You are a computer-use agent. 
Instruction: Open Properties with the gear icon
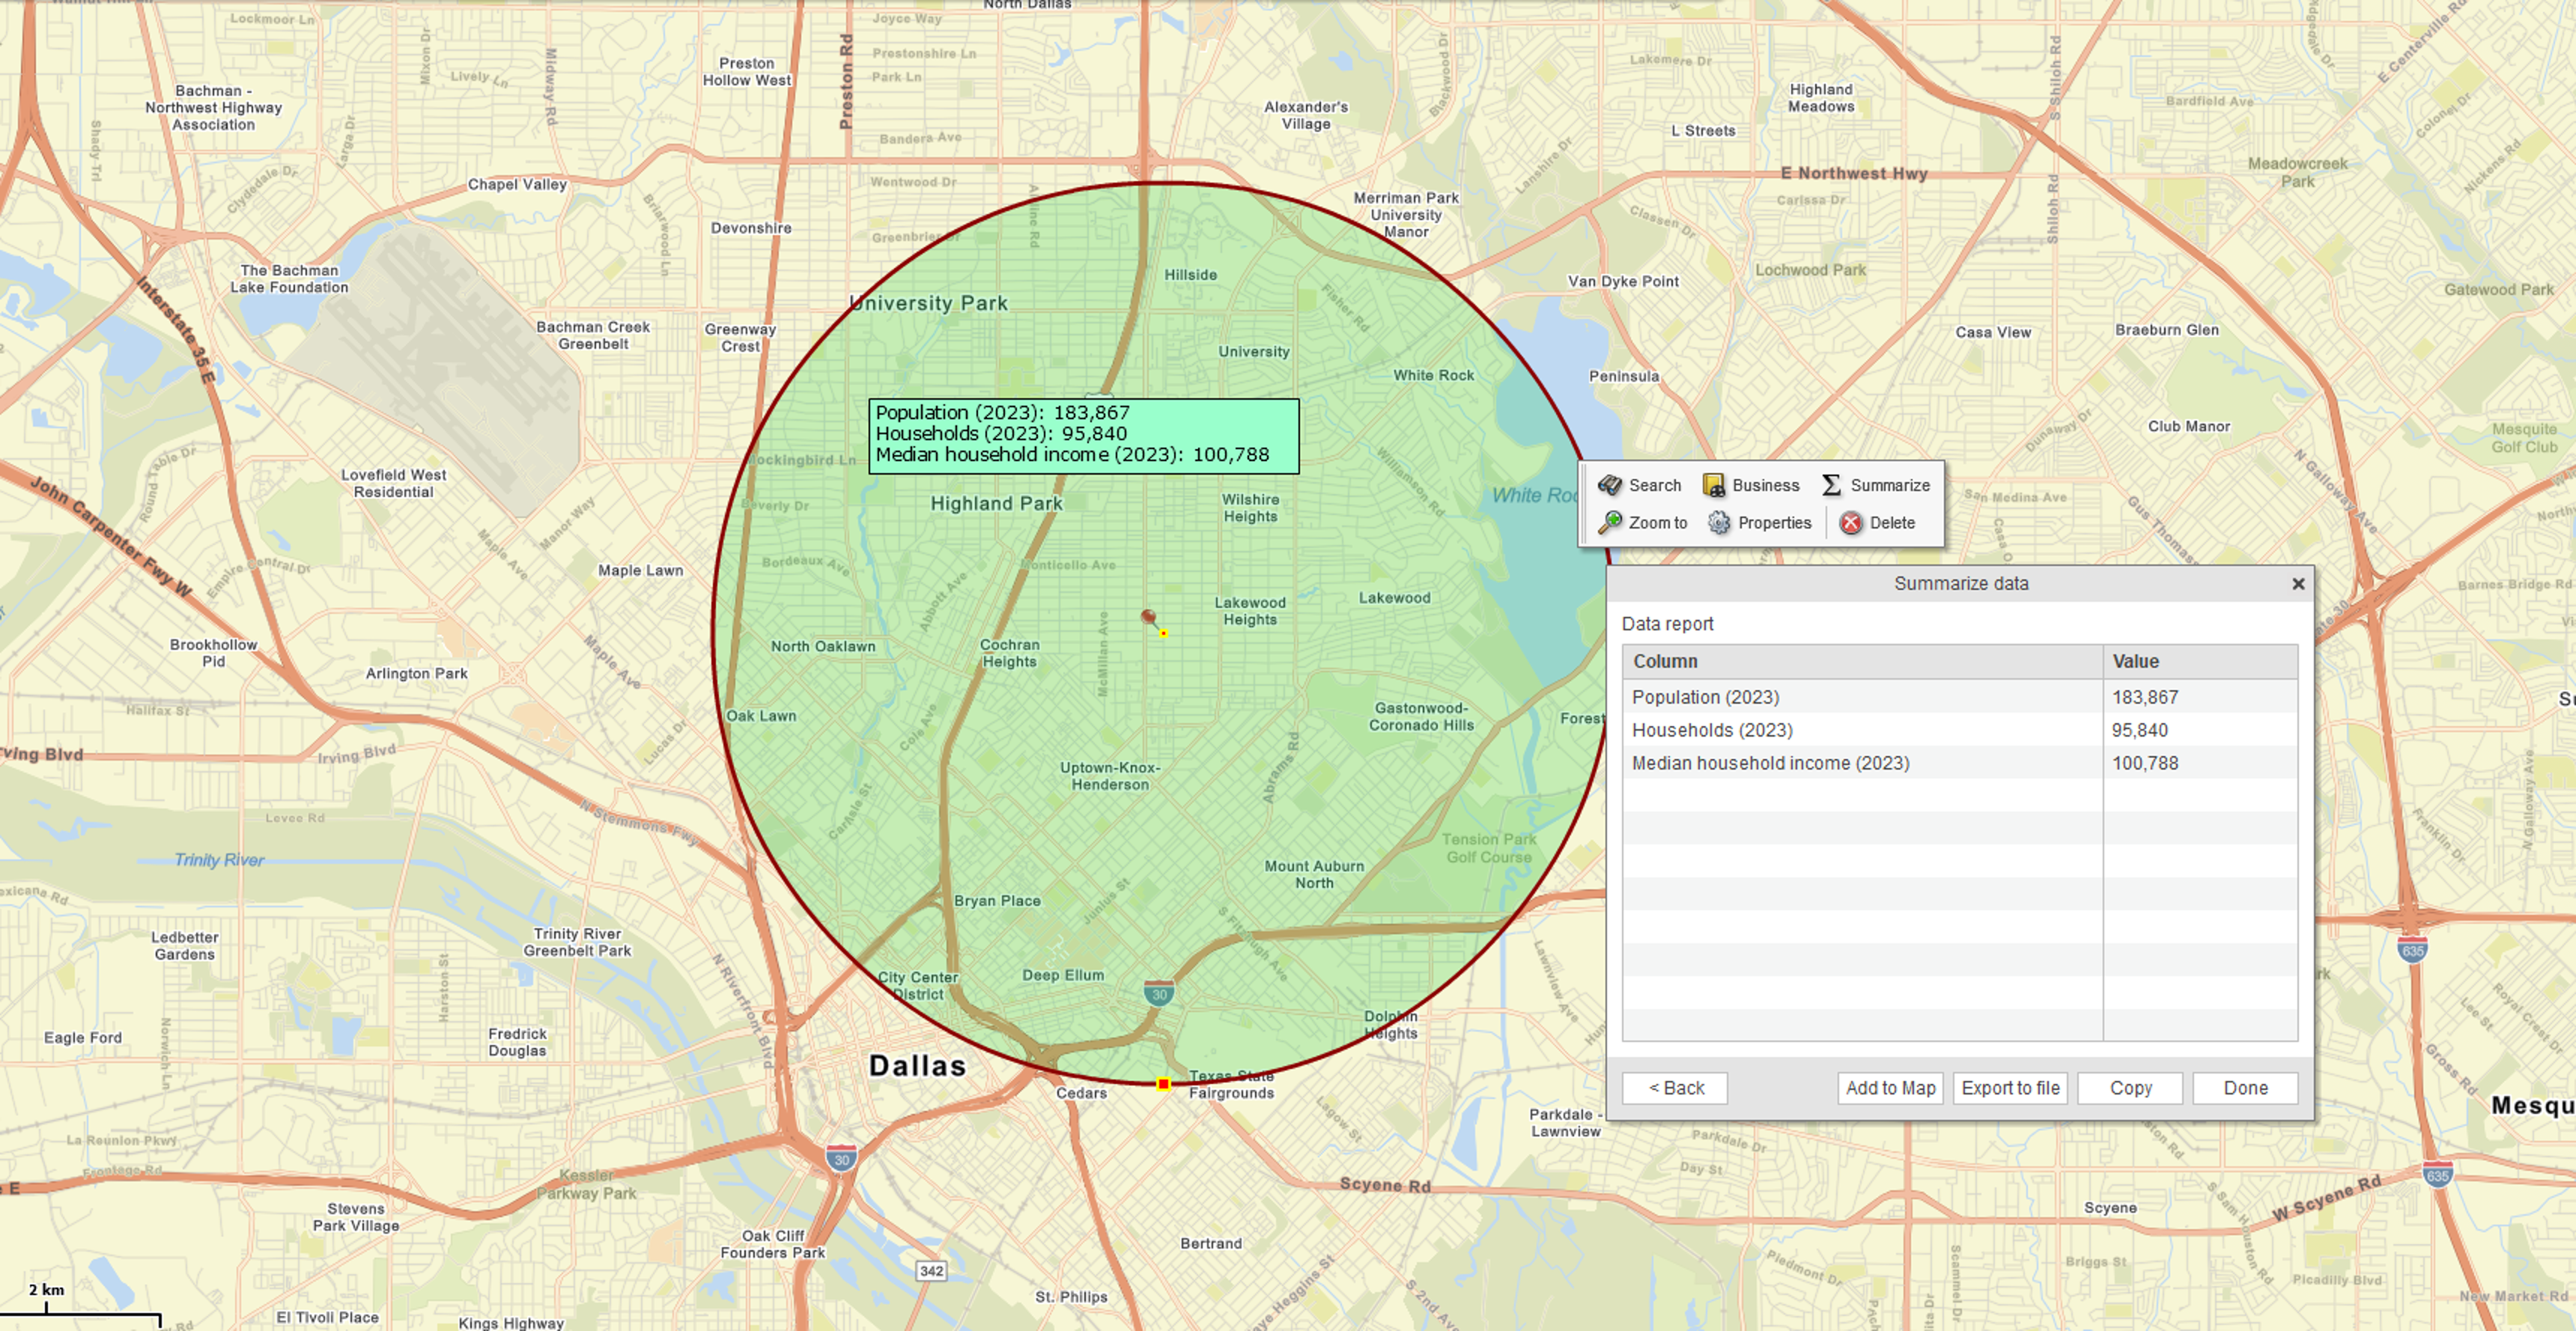(1718, 522)
